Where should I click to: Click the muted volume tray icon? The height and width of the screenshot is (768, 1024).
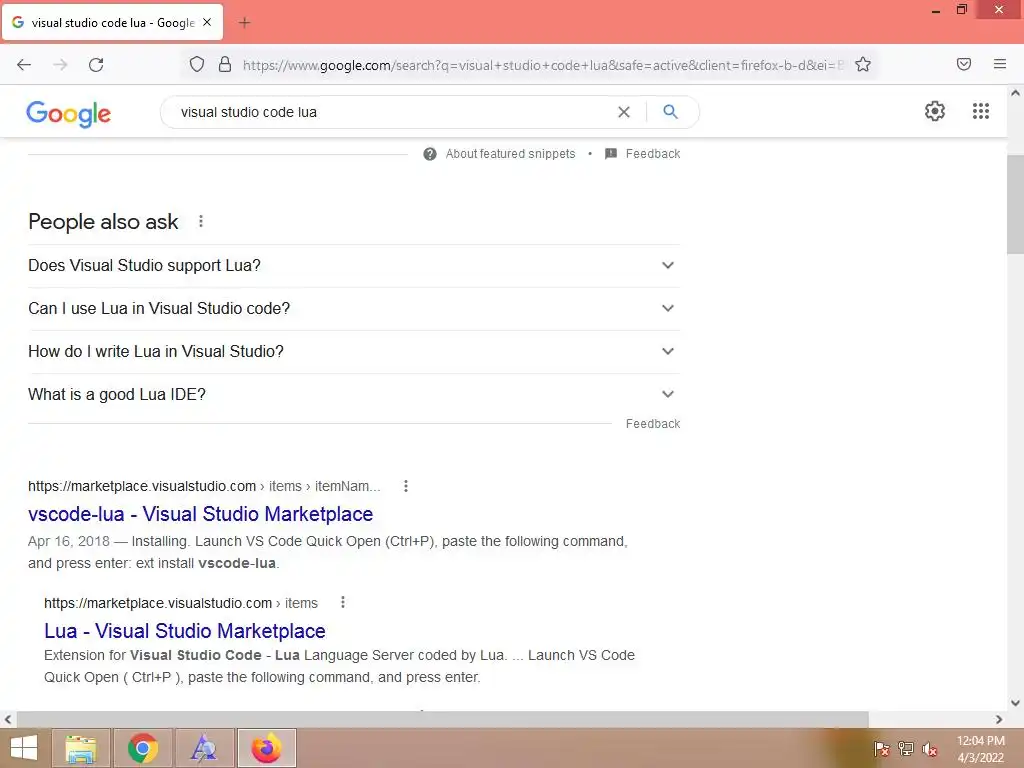click(x=930, y=749)
